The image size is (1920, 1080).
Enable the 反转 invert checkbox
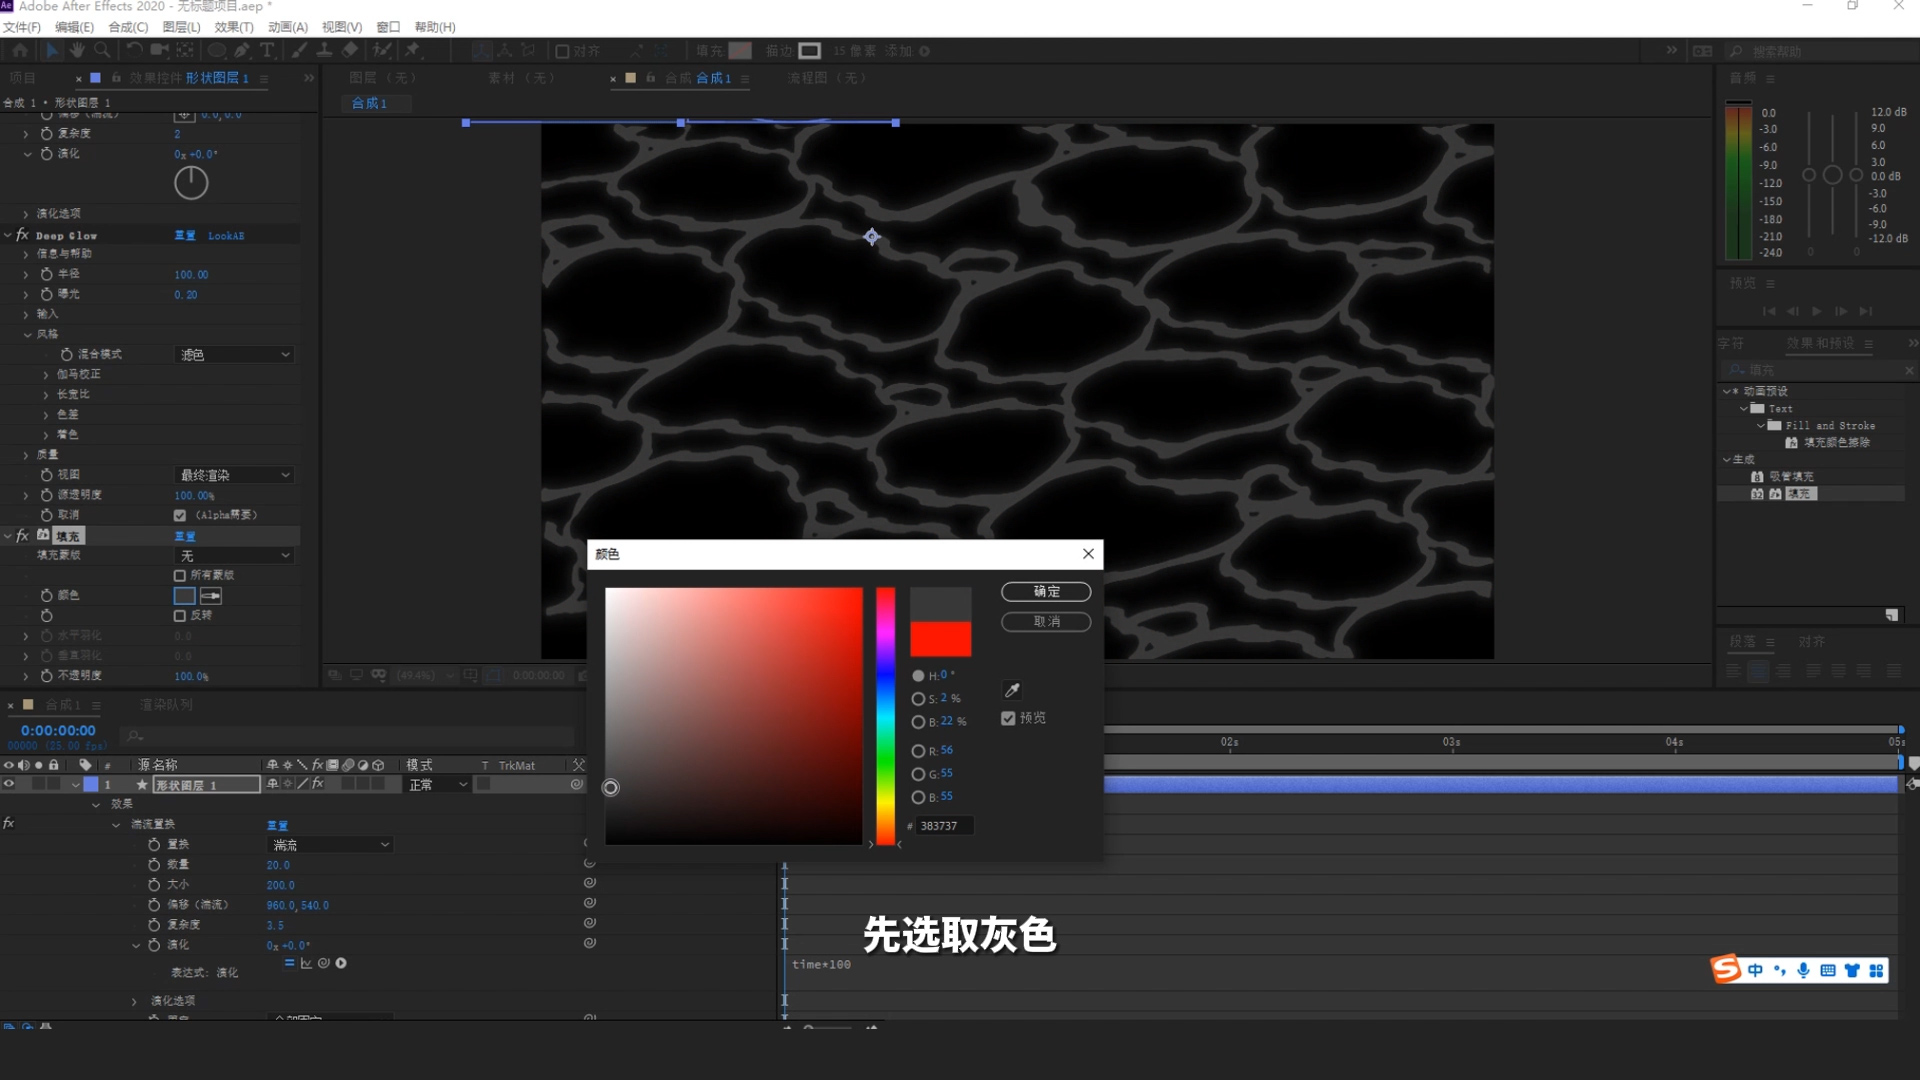[180, 615]
